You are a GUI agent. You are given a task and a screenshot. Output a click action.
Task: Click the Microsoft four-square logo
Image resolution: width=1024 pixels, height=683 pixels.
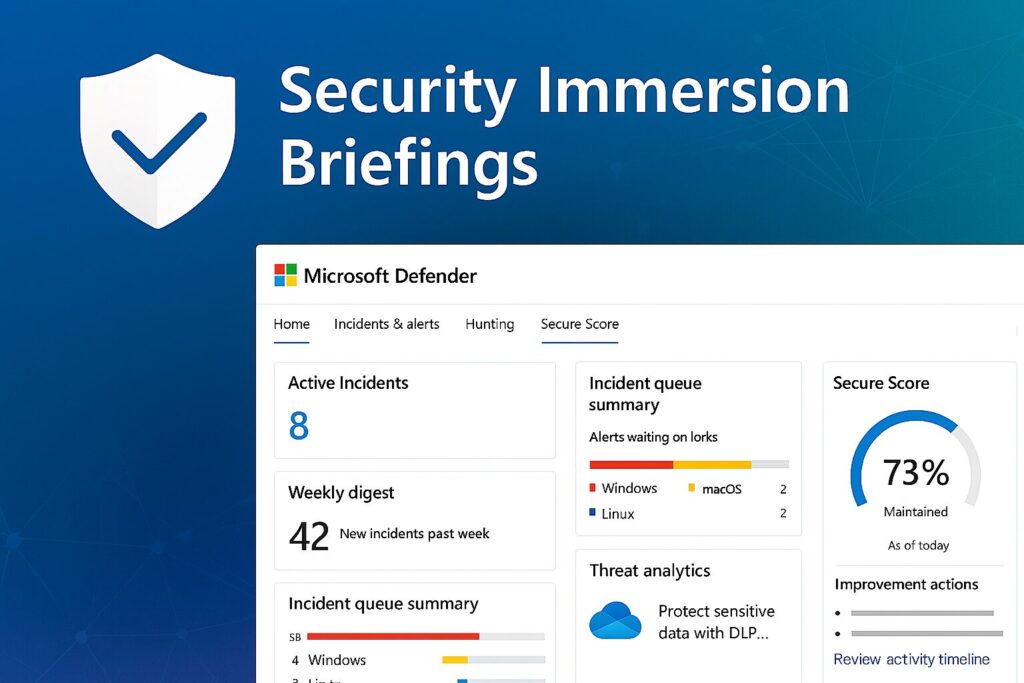(x=285, y=275)
